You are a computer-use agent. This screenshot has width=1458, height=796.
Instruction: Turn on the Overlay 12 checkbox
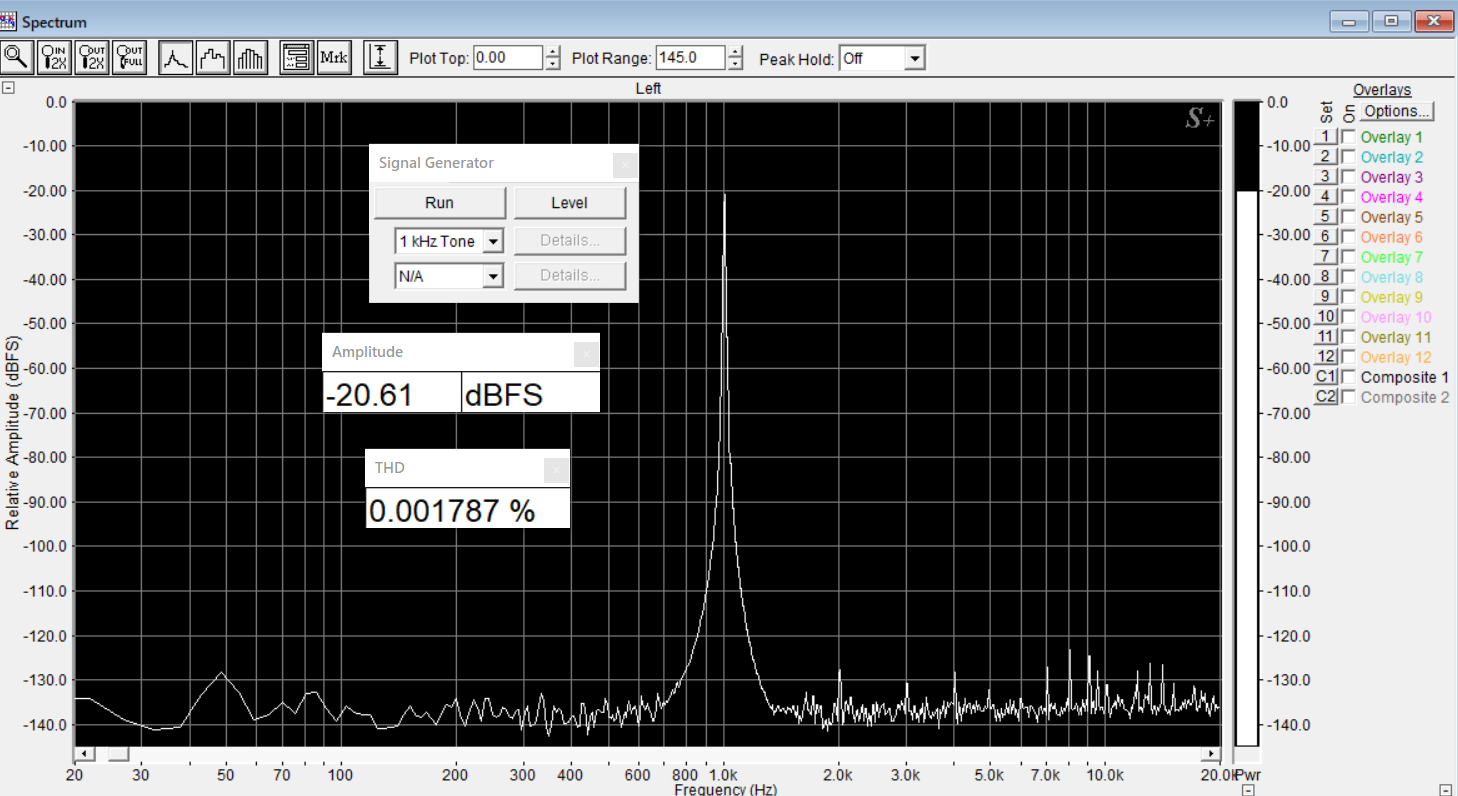[1349, 357]
